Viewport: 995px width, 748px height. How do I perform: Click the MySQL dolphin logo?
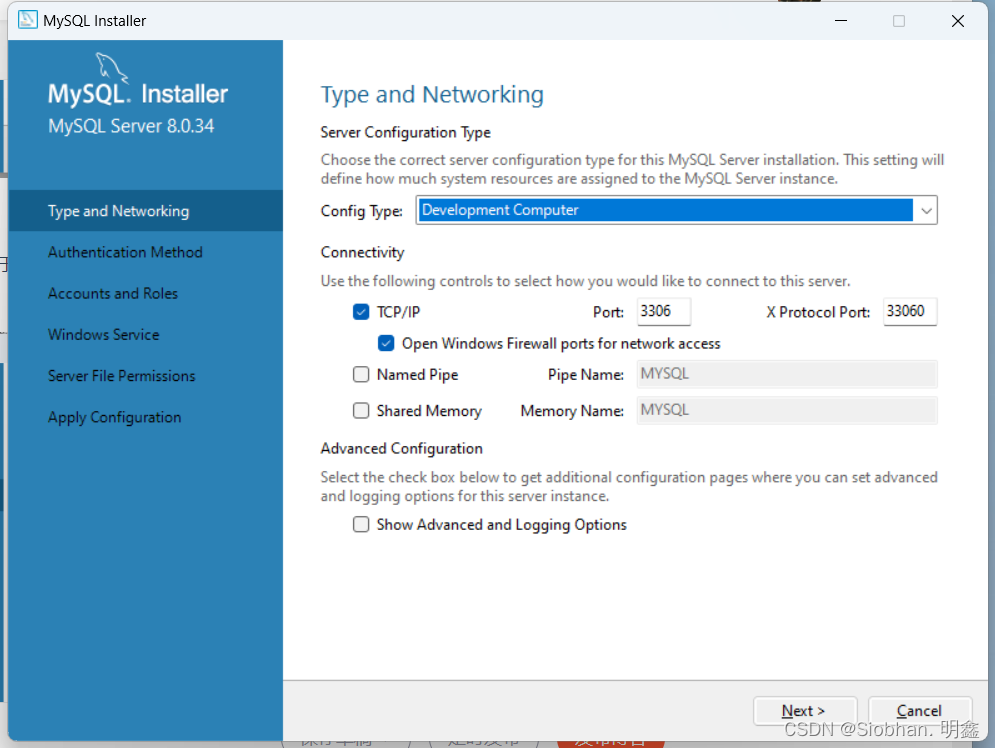tap(112, 67)
